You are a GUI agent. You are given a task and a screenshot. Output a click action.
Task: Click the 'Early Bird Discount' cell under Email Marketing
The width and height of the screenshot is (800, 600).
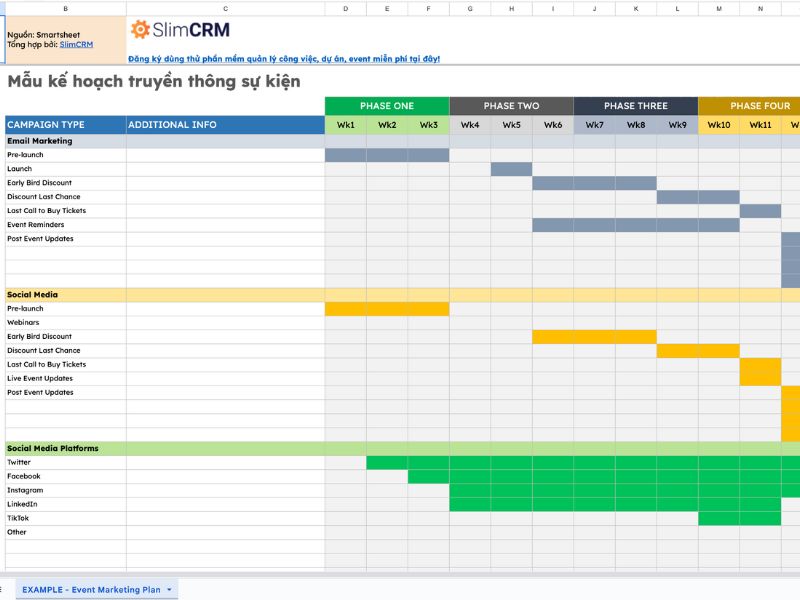(x=40, y=183)
